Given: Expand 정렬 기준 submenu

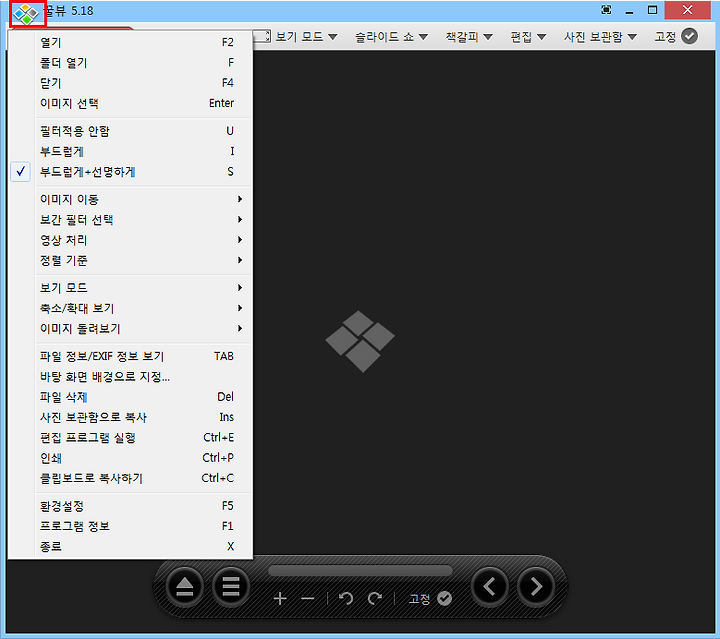Looking at the screenshot, I should point(130,260).
